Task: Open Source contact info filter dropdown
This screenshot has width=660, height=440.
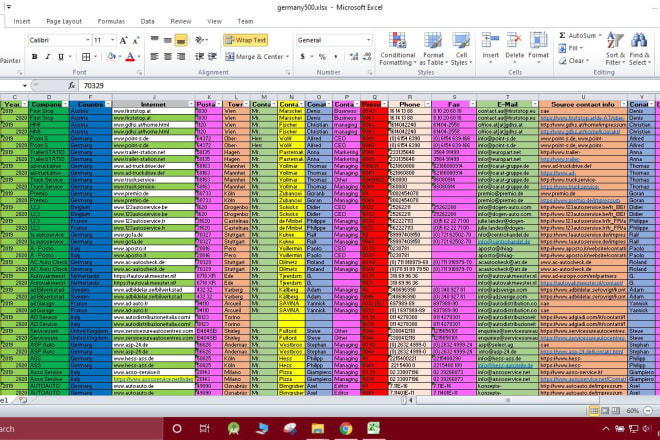Action: pos(624,104)
